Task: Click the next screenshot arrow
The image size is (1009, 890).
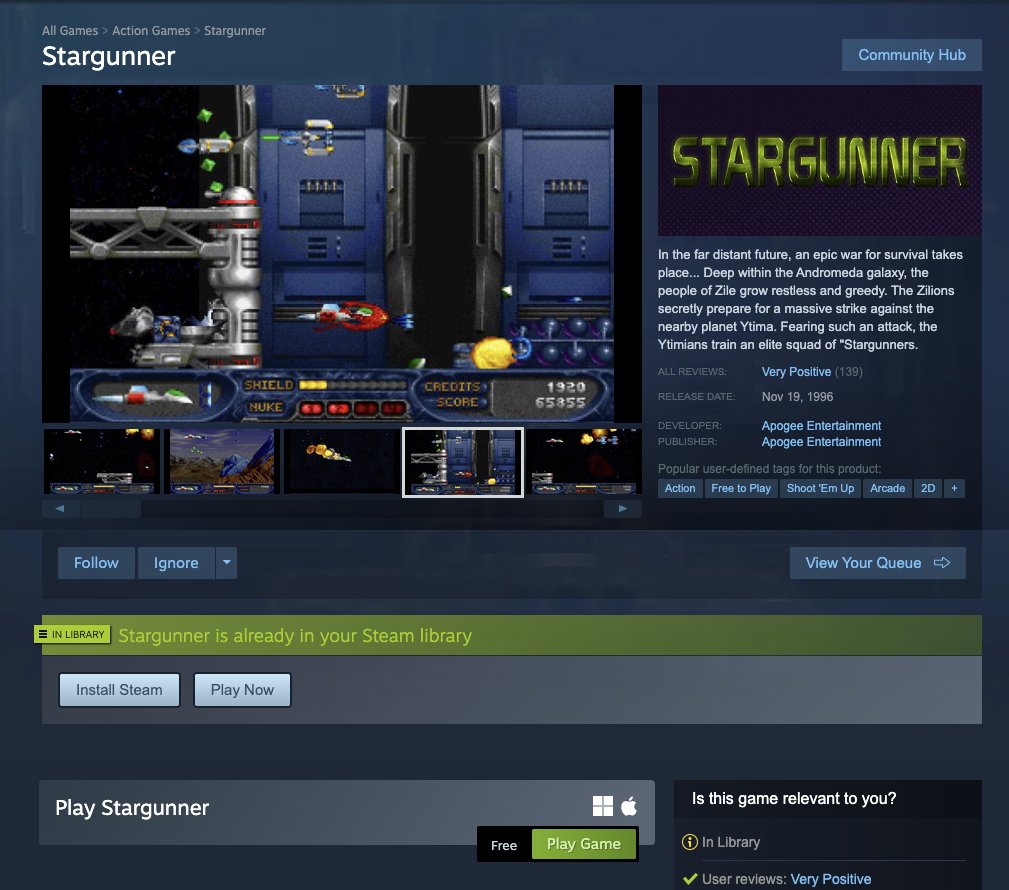Action: [x=623, y=508]
